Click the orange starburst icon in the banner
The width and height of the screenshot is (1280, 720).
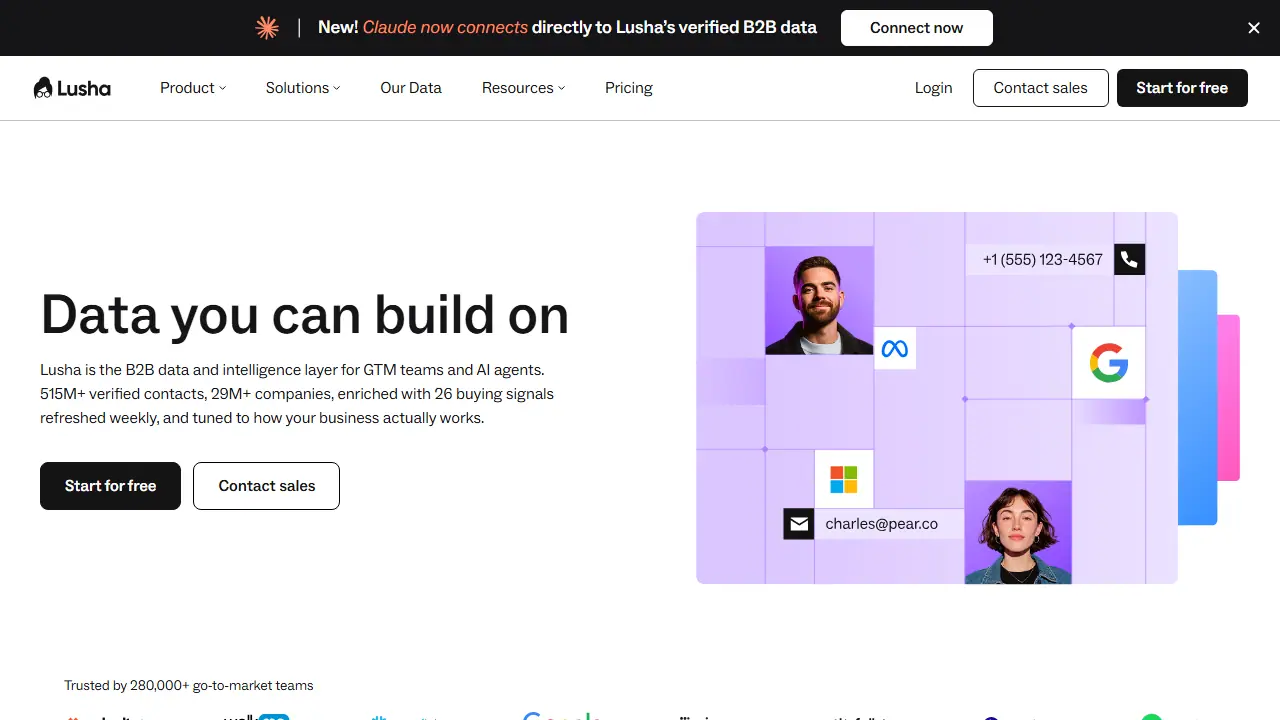point(267,28)
